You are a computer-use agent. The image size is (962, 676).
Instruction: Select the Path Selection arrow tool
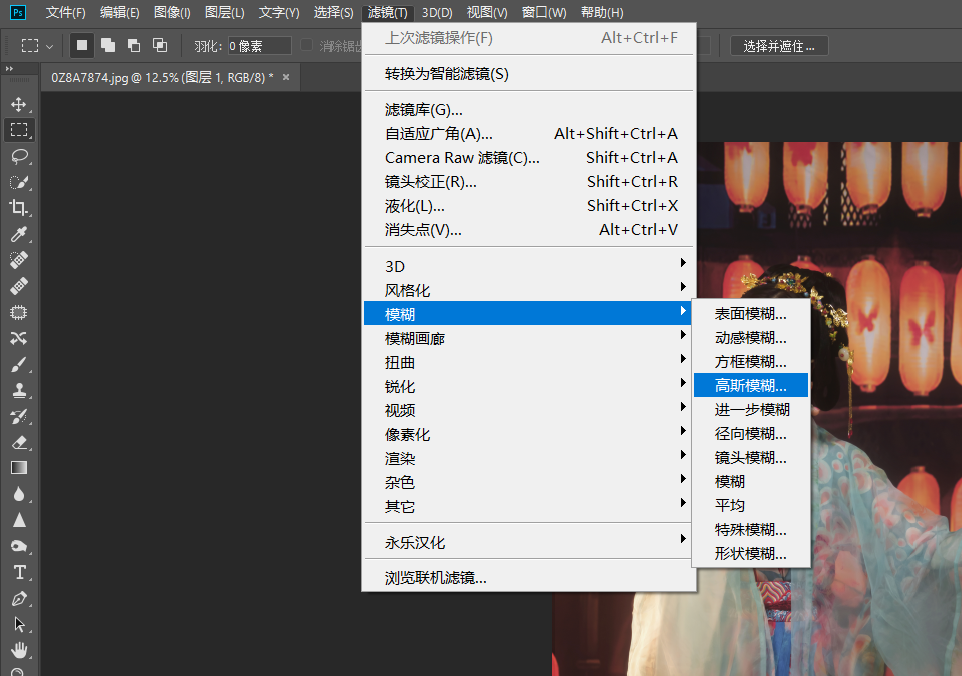tap(19, 624)
